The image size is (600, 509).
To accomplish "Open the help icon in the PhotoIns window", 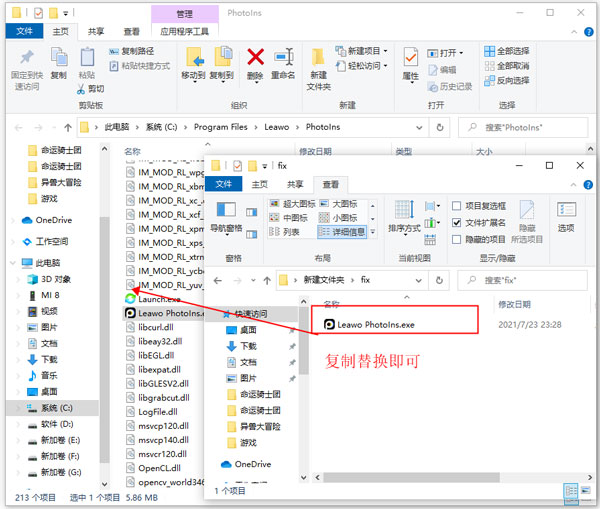I will coord(589,32).
